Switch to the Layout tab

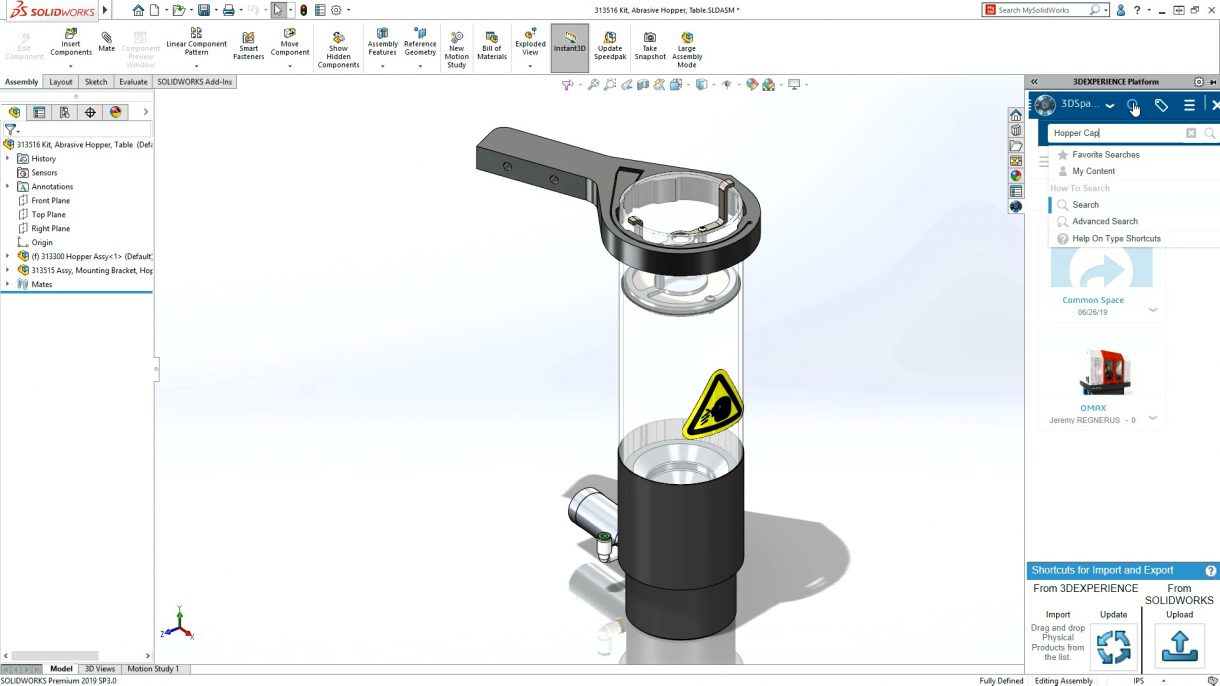click(61, 82)
